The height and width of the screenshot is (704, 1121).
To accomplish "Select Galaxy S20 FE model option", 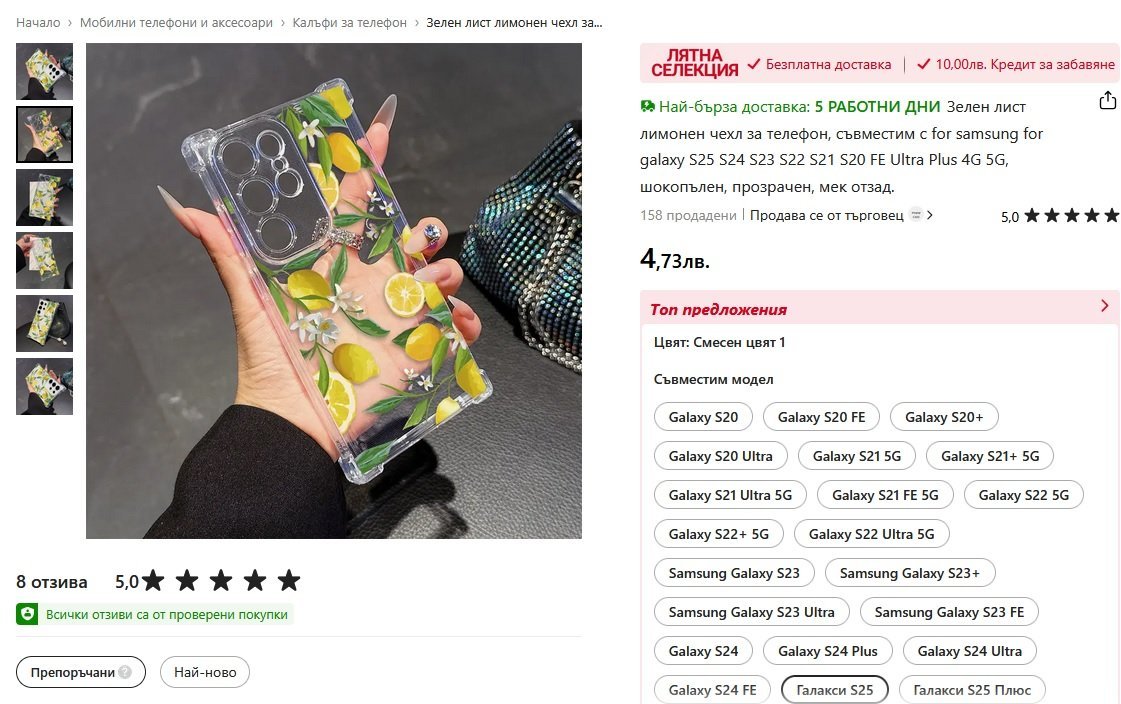I will pyautogui.click(x=821, y=417).
